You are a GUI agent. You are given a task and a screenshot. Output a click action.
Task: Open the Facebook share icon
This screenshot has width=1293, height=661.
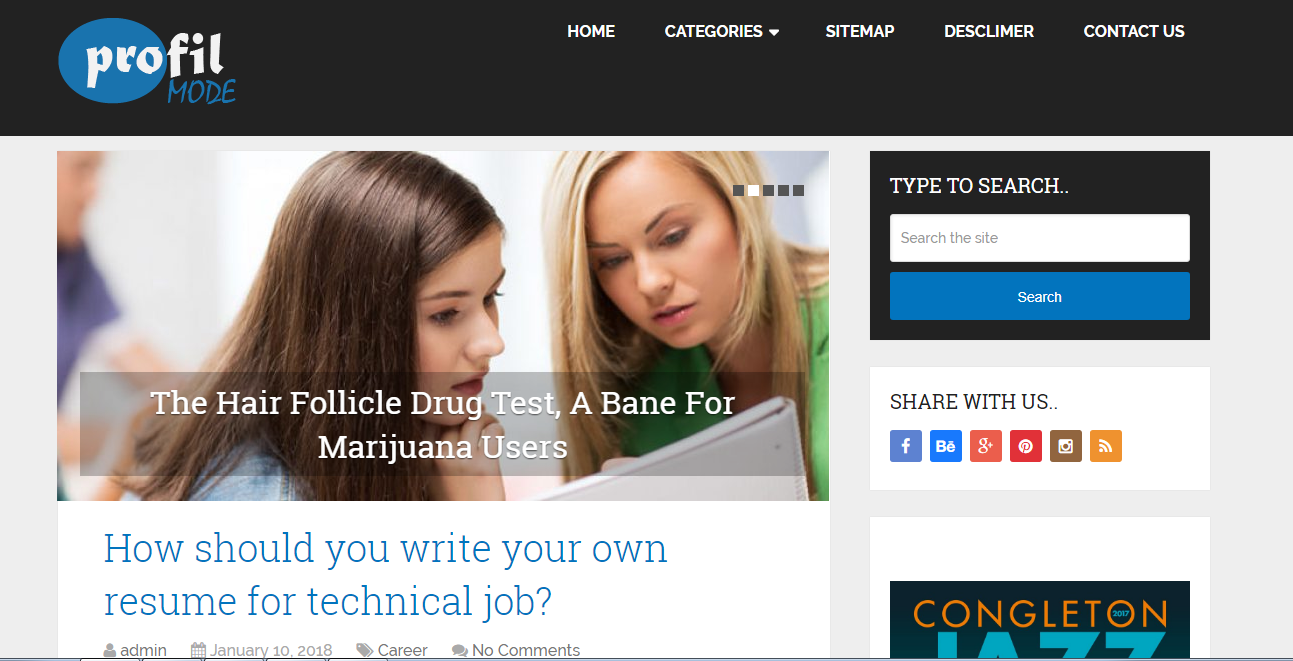click(x=906, y=446)
